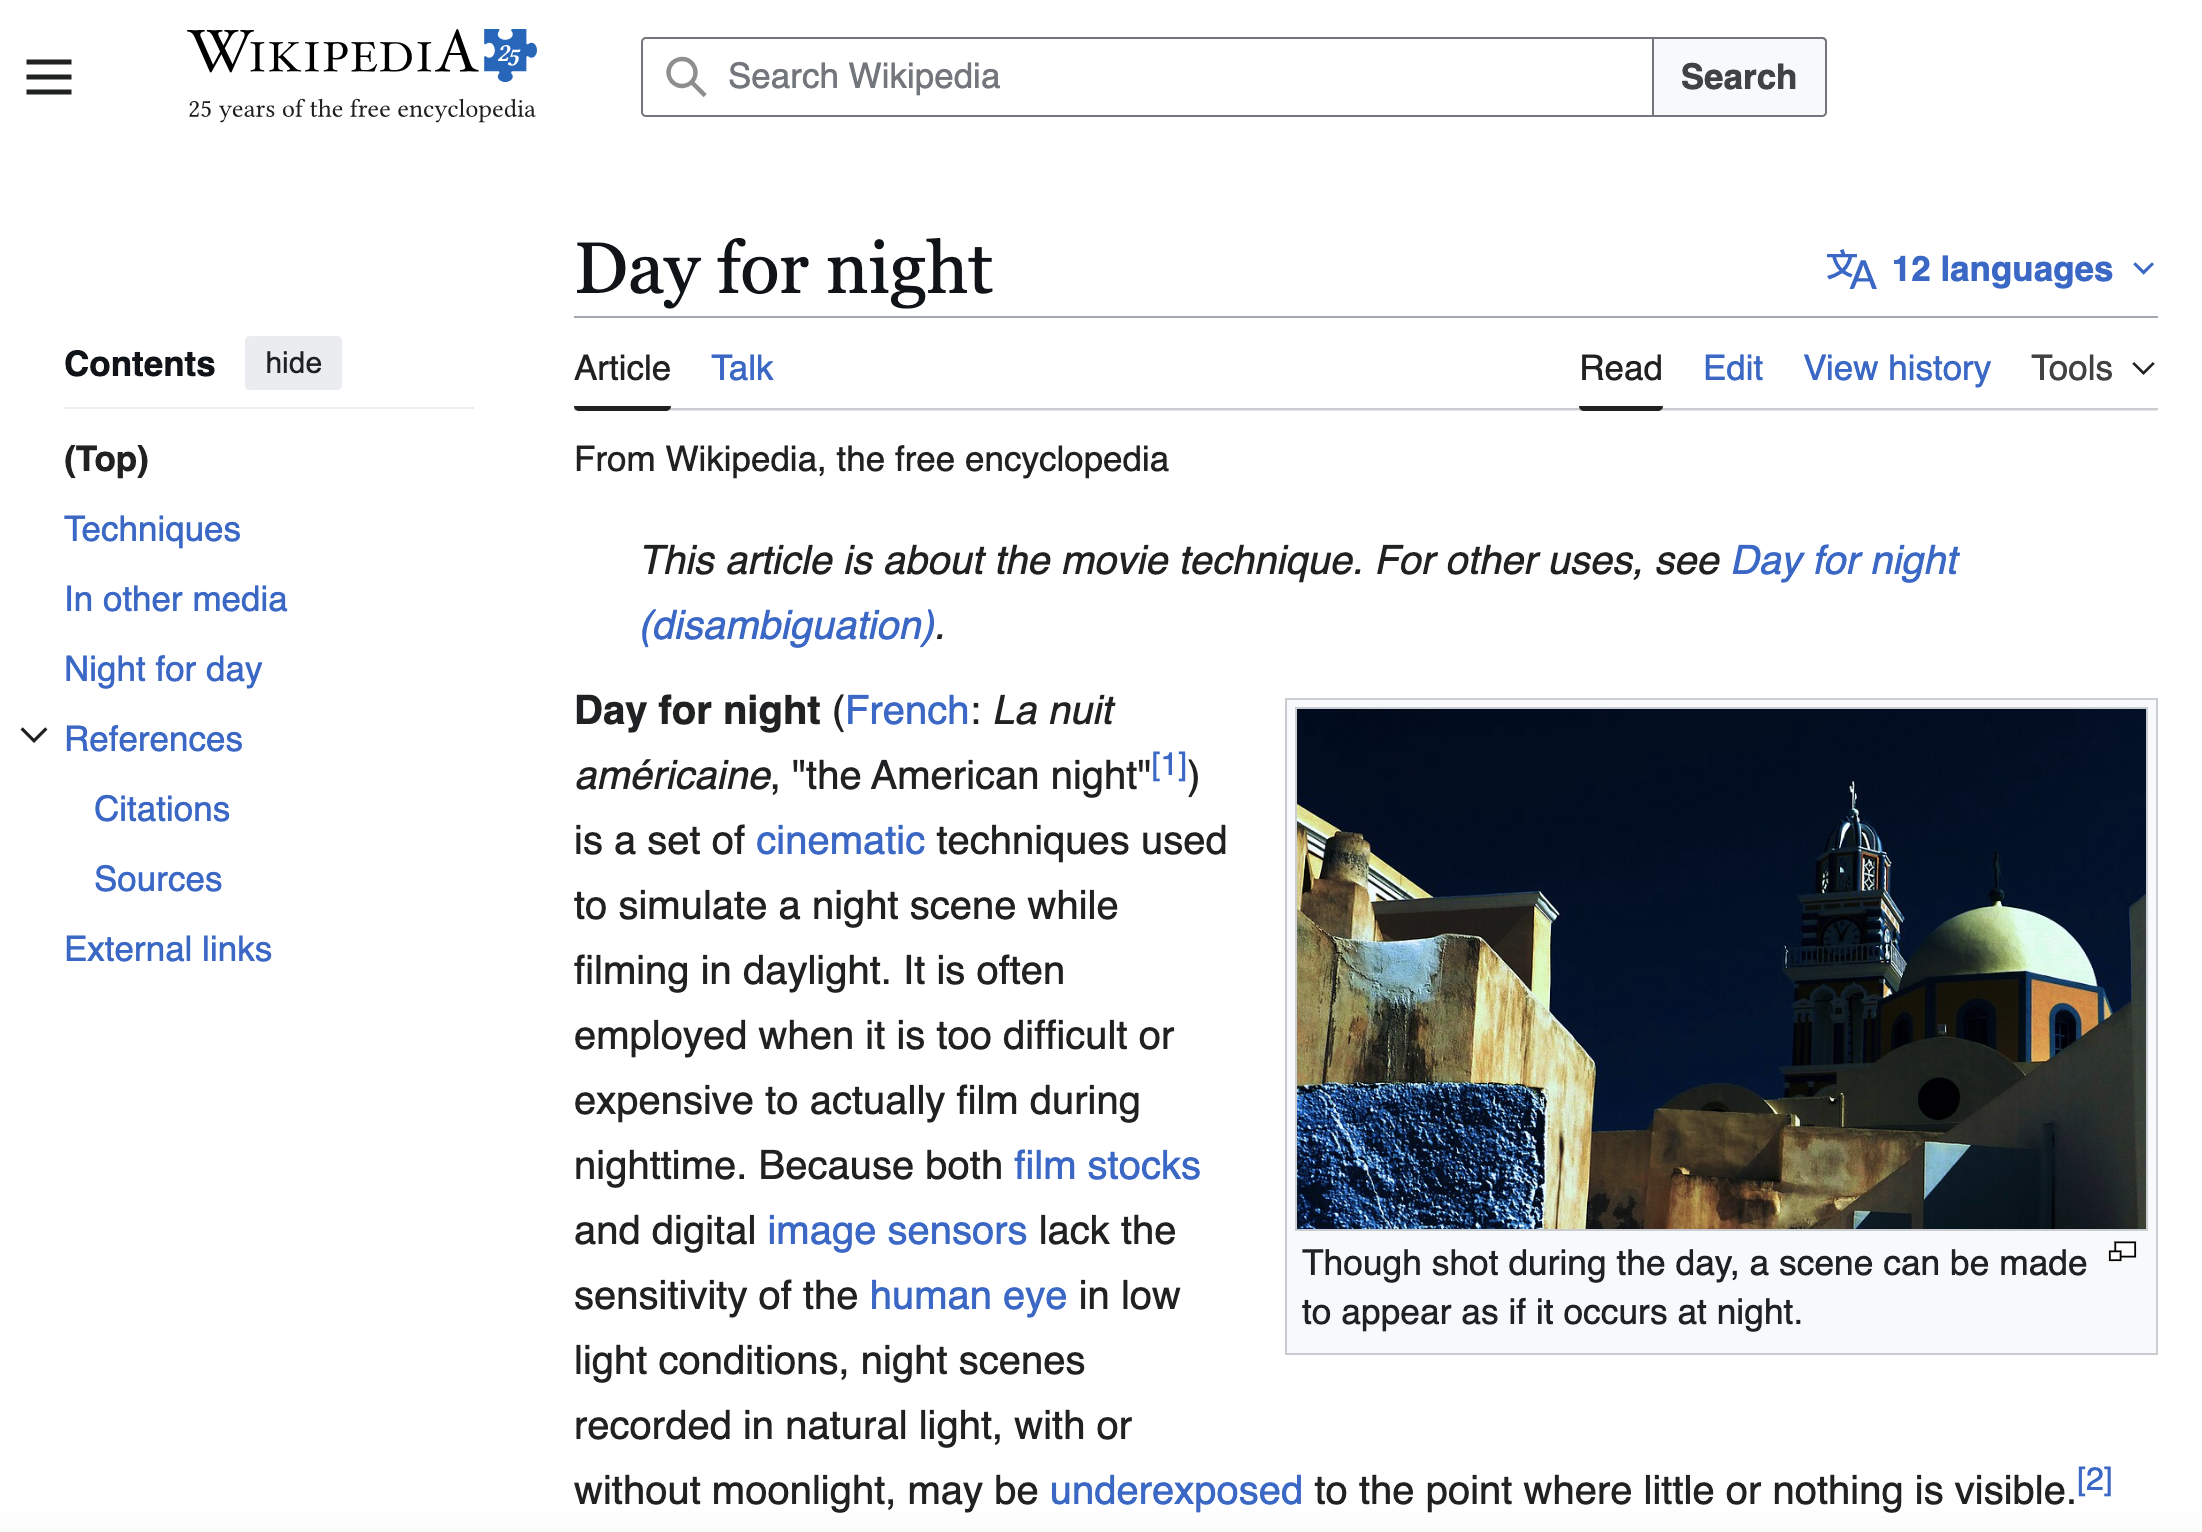The width and height of the screenshot is (2202, 1532).
Task: Click the magnifier icon in search box
Action: pyautogui.click(x=686, y=77)
